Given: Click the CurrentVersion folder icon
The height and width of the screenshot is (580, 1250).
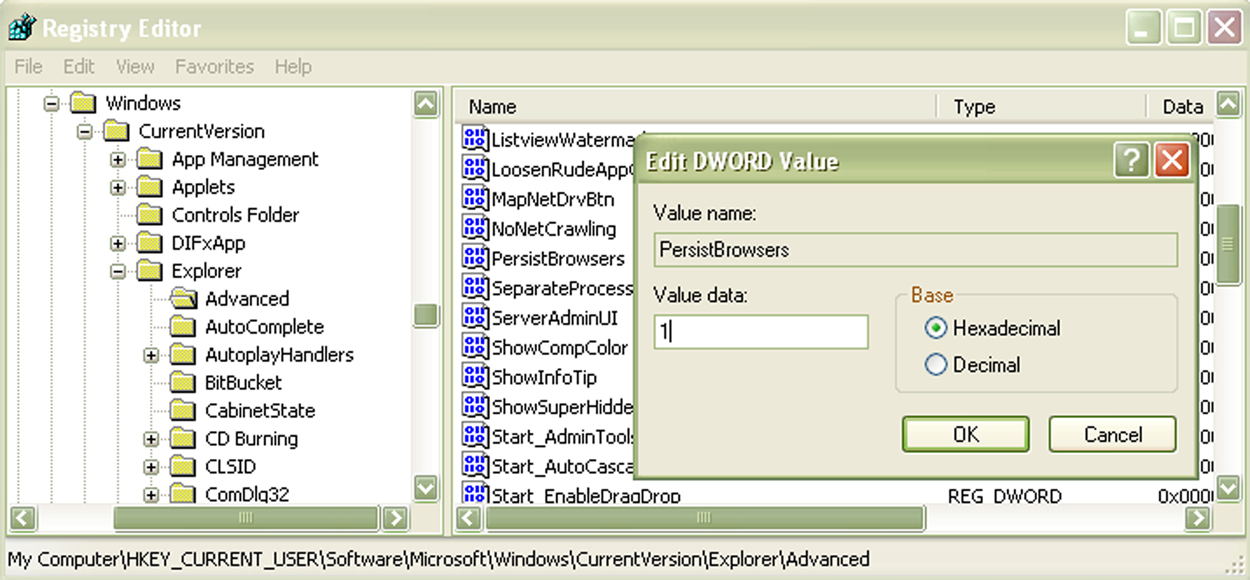Looking at the screenshot, I should tap(117, 130).
